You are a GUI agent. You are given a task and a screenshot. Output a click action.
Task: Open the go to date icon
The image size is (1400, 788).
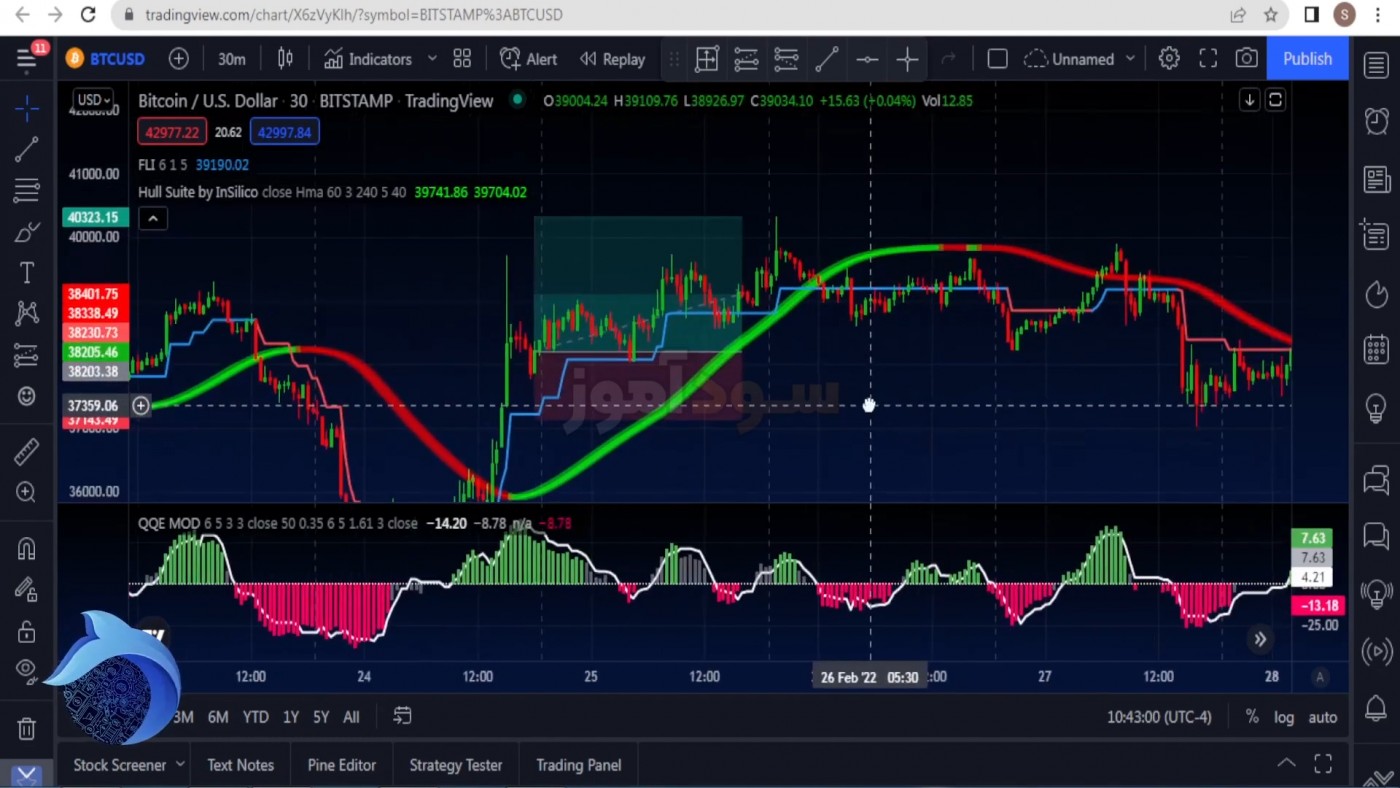[x=402, y=716]
